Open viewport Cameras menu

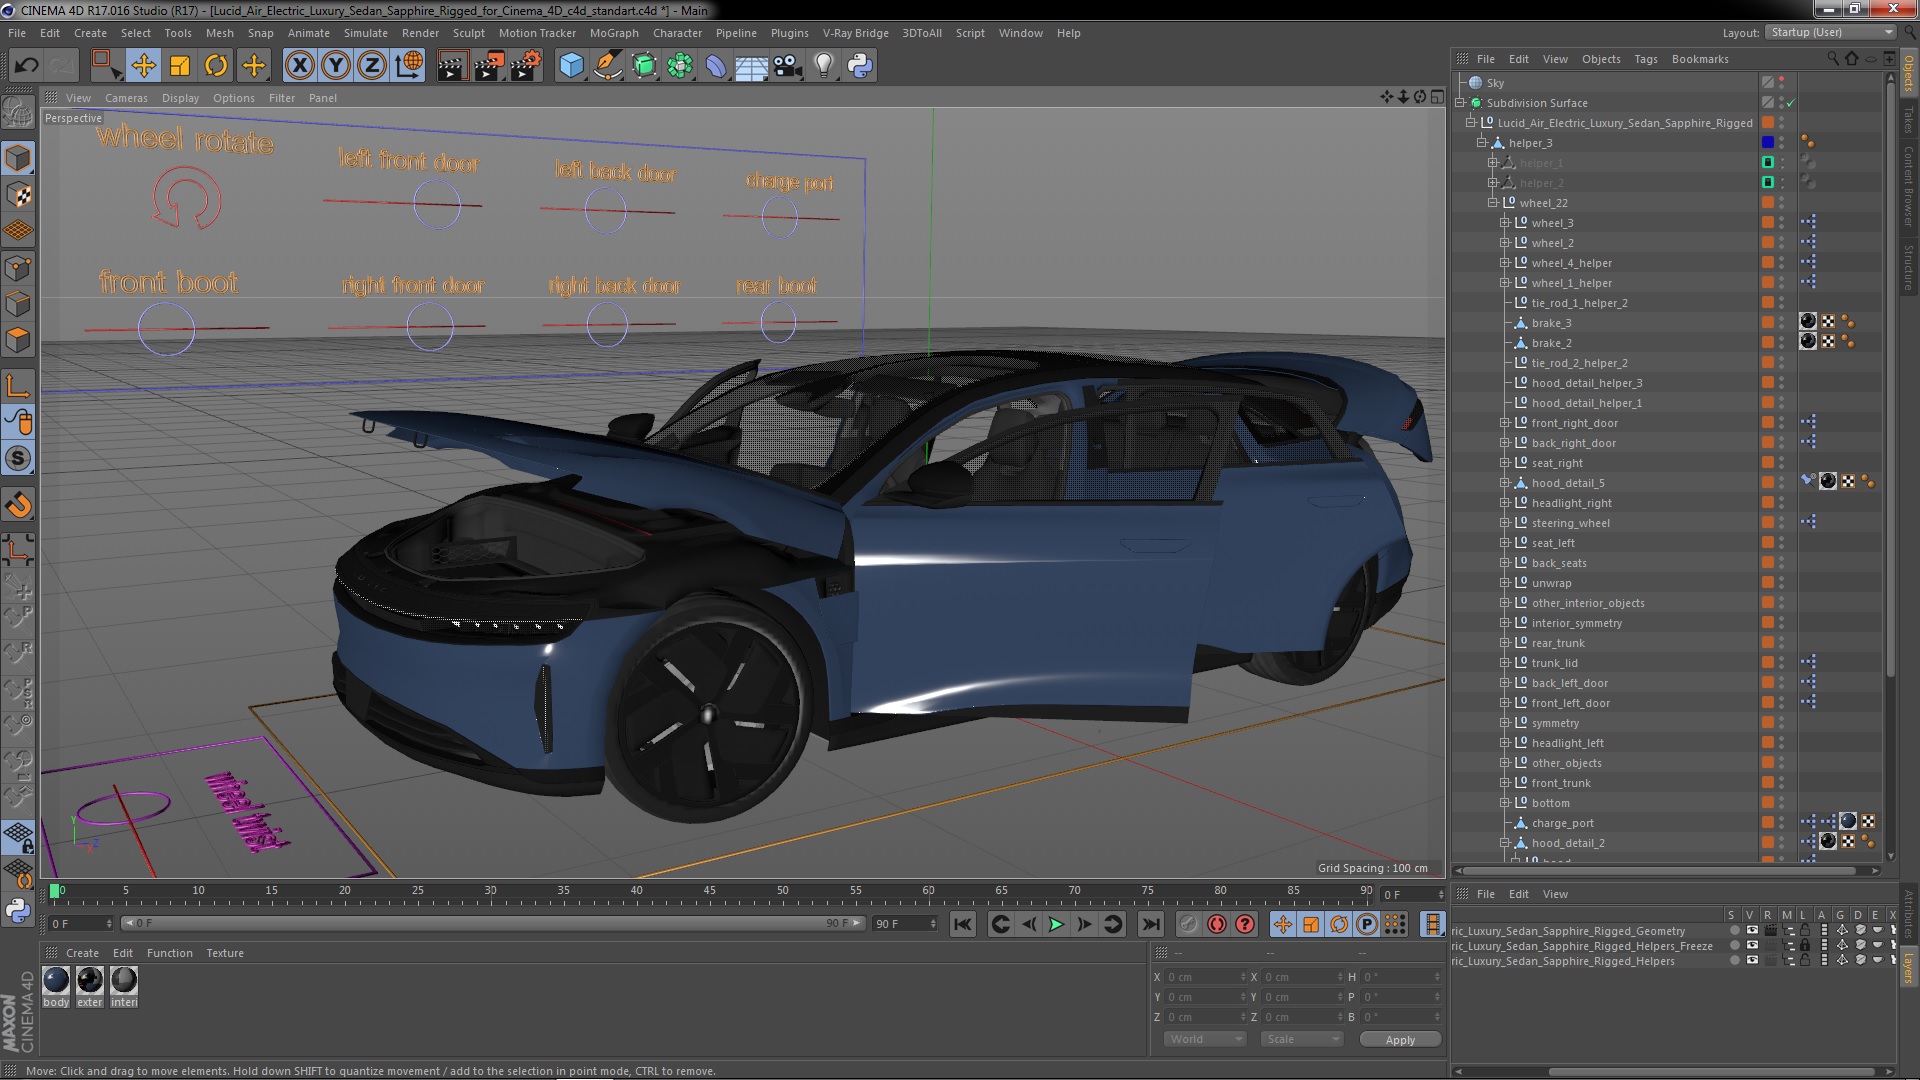pos(126,98)
